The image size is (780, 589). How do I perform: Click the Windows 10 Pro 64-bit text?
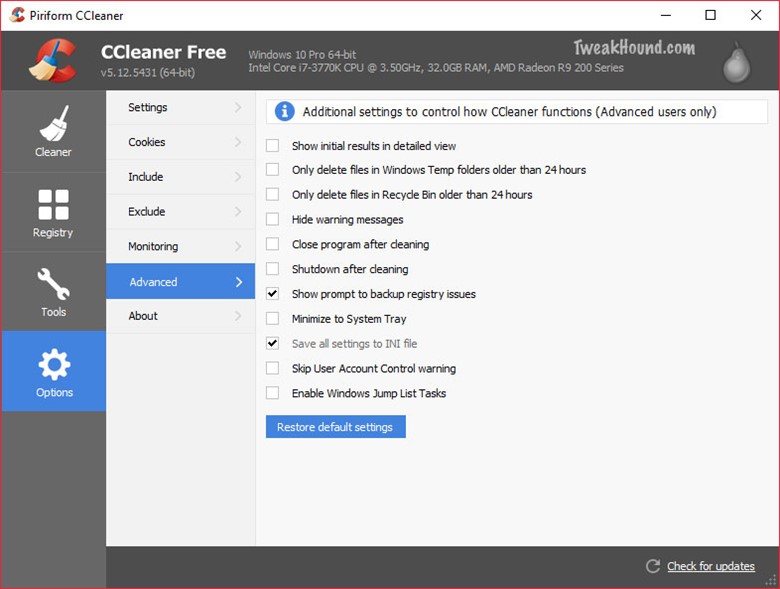click(x=302, y=55)
